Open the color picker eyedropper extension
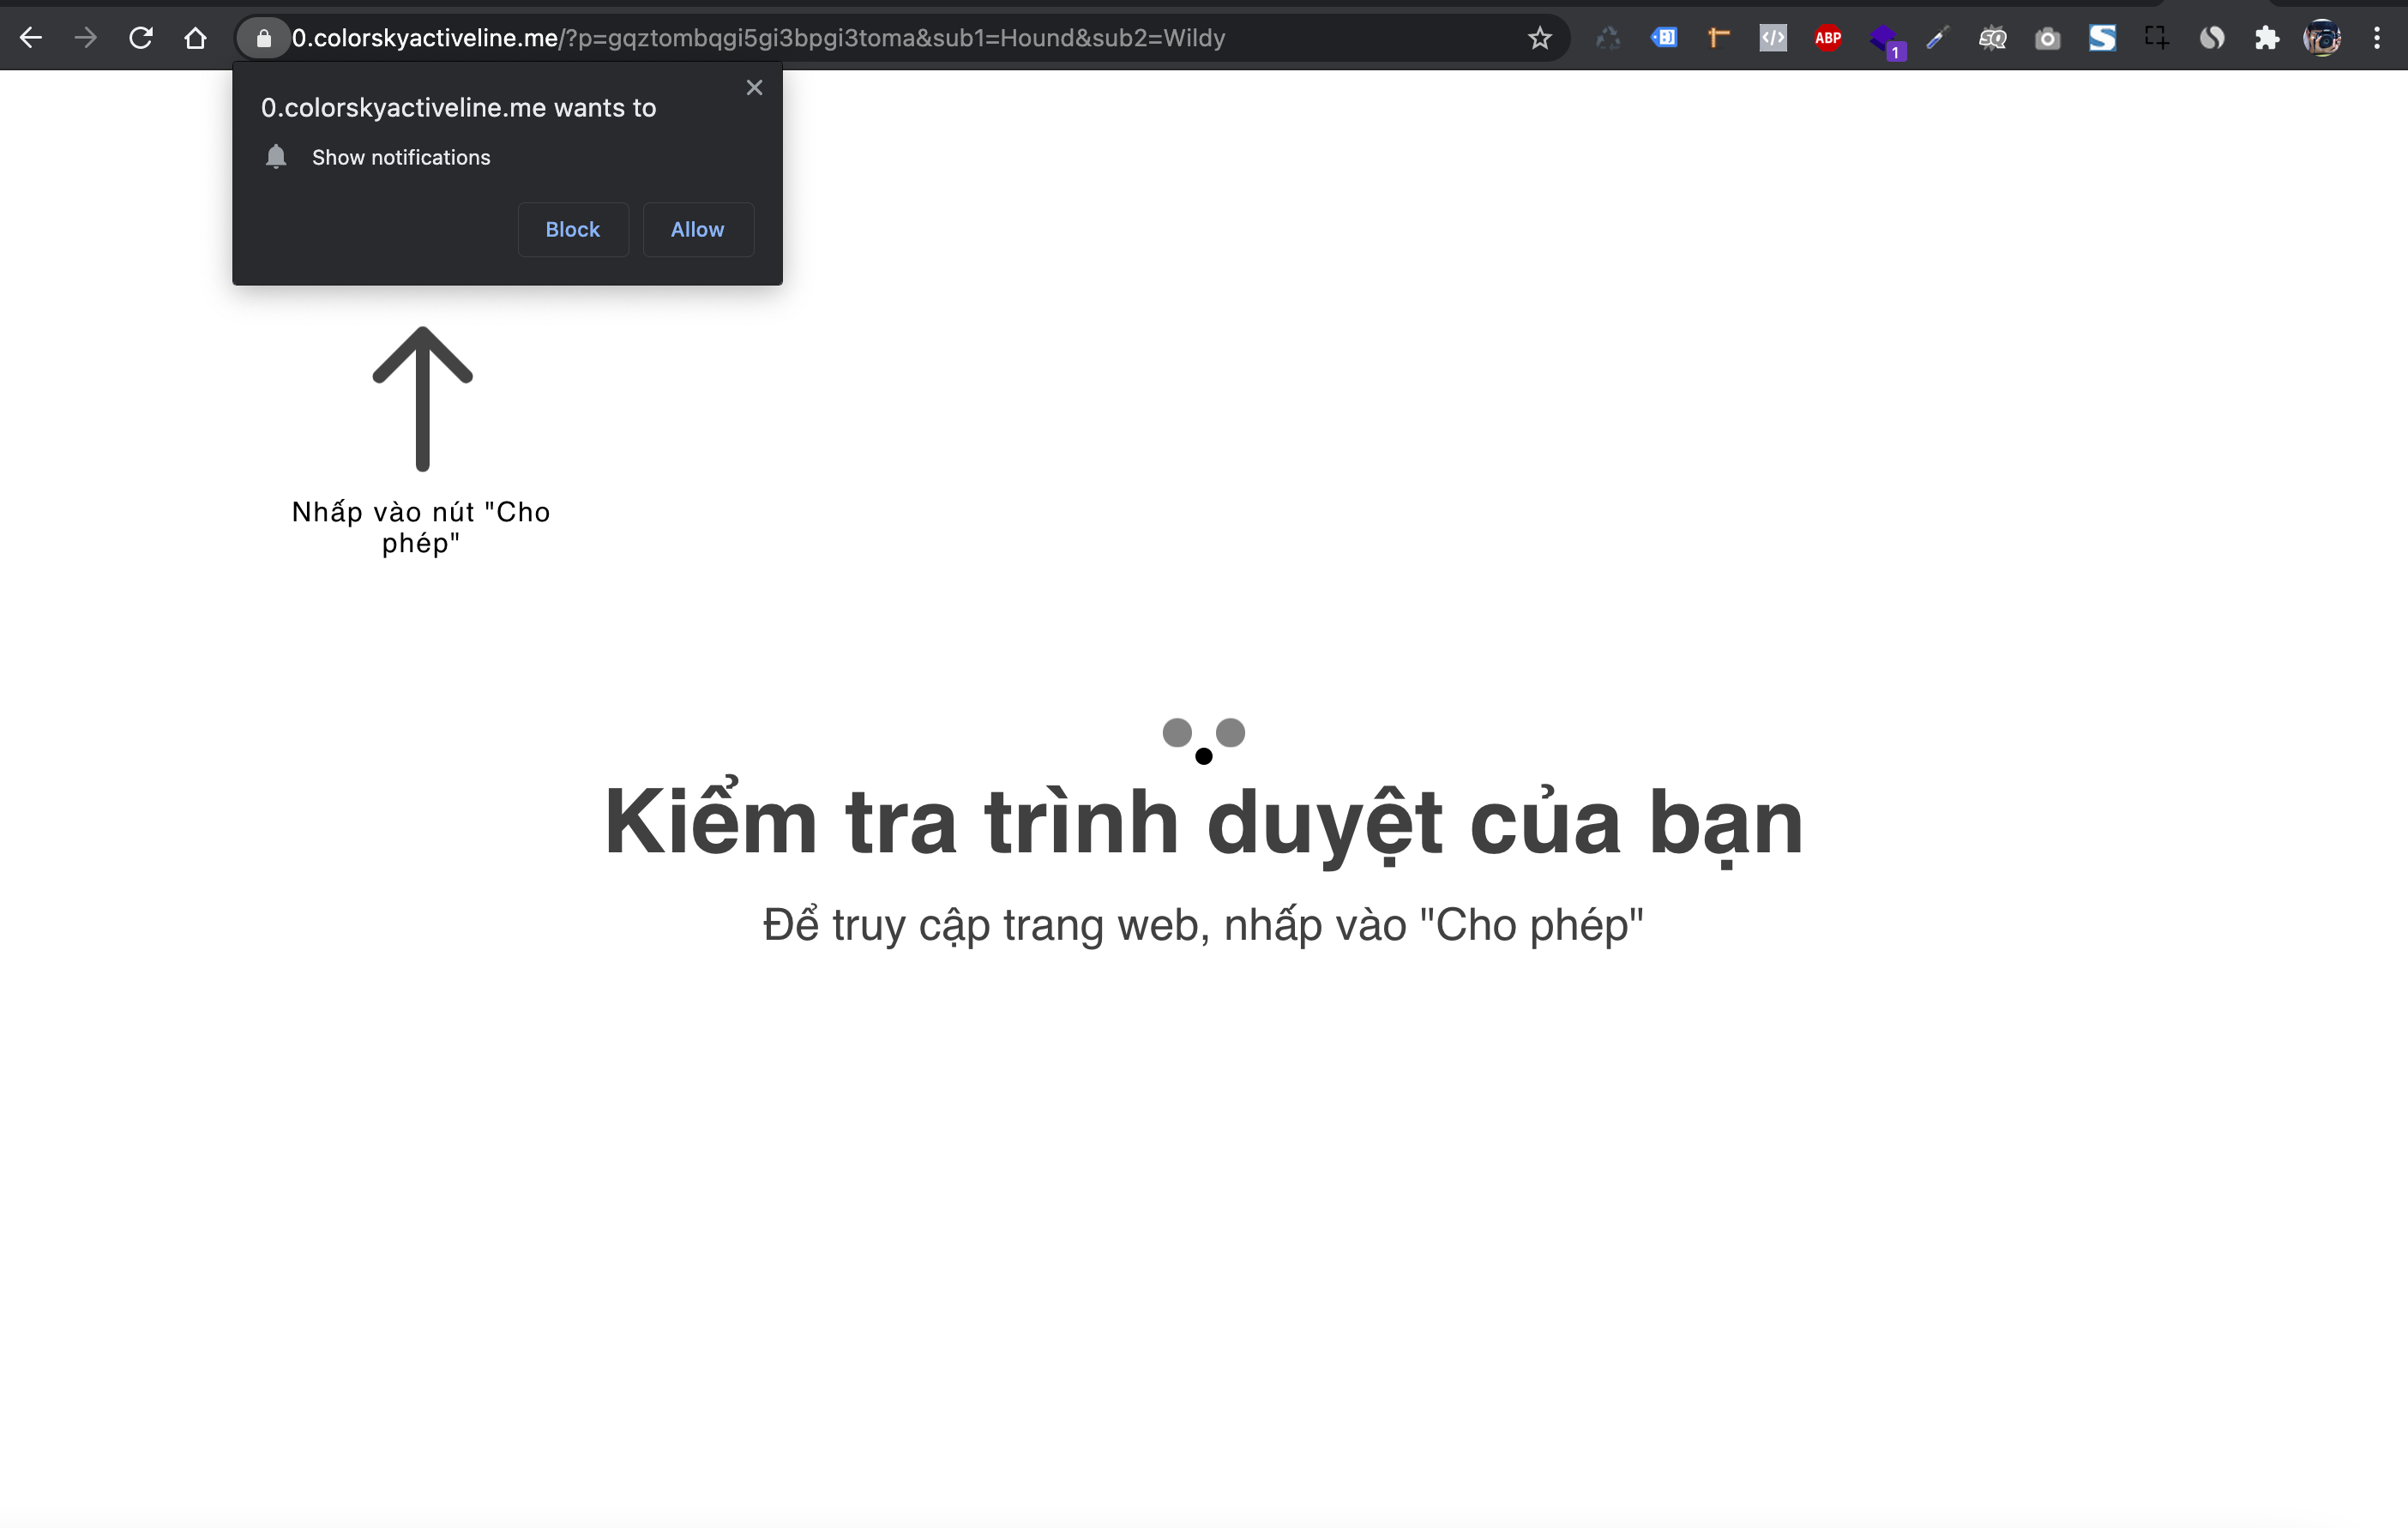Image resolution: width=2408 pixels, height=1528 pixels. click(x=1937, y=38)
